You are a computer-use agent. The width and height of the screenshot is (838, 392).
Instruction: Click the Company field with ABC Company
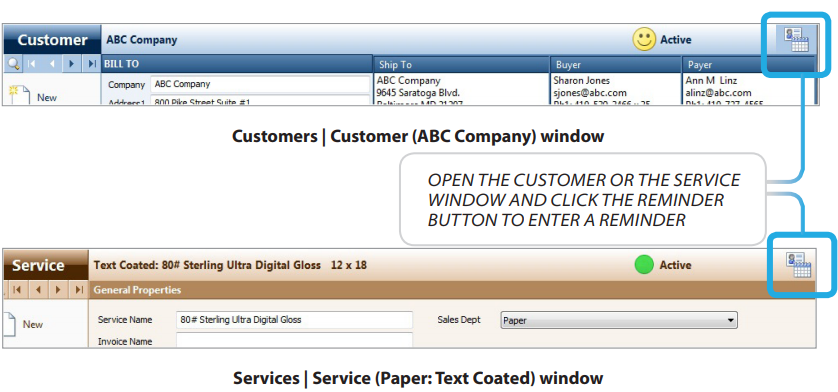(x=260, y=84)
